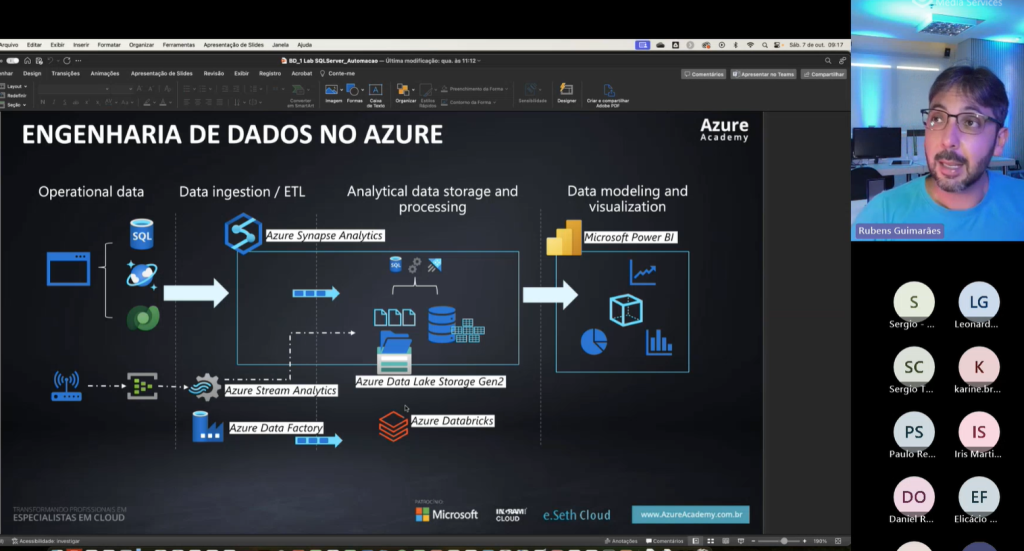Click the Imagem (picture) icon in ribbon
Image resolution: width=1024 pixels, height=551 pixels.
pos(333,91)
